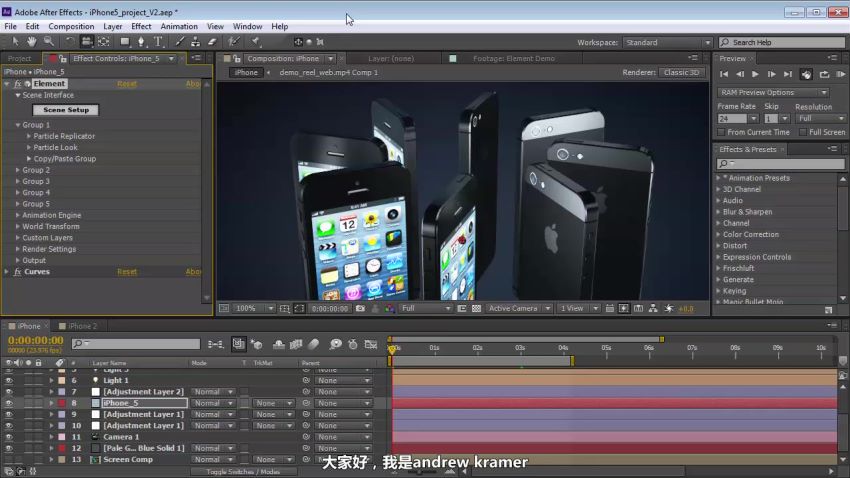Toggle the Curves effect fx switch
The width and height of the screenshot is (850, 478).
click(17, 272)
